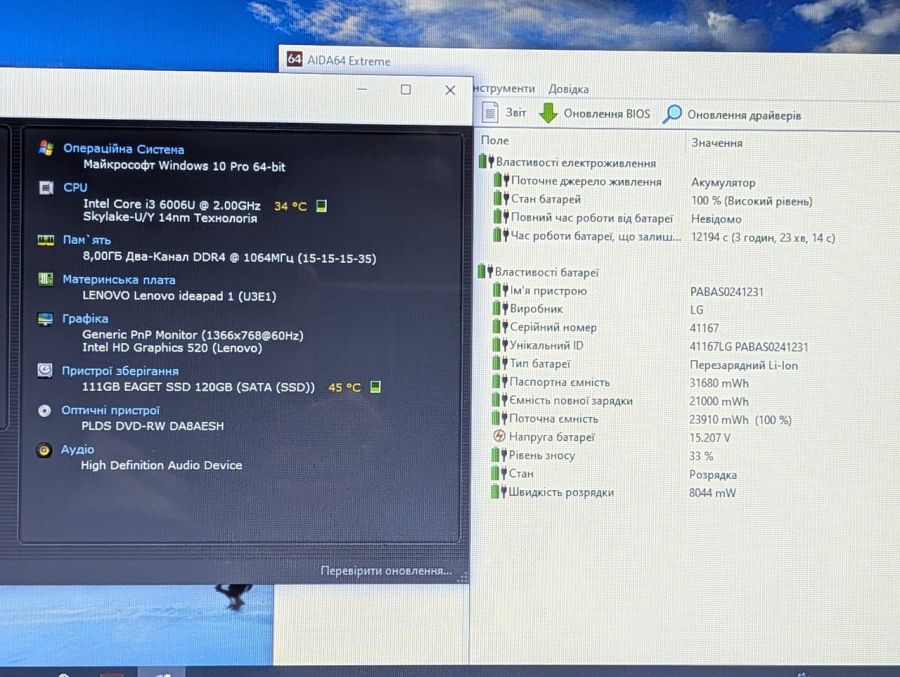Screen dimensions: 900x677
Task: Open the CPU section link
Action: point(75,187)
